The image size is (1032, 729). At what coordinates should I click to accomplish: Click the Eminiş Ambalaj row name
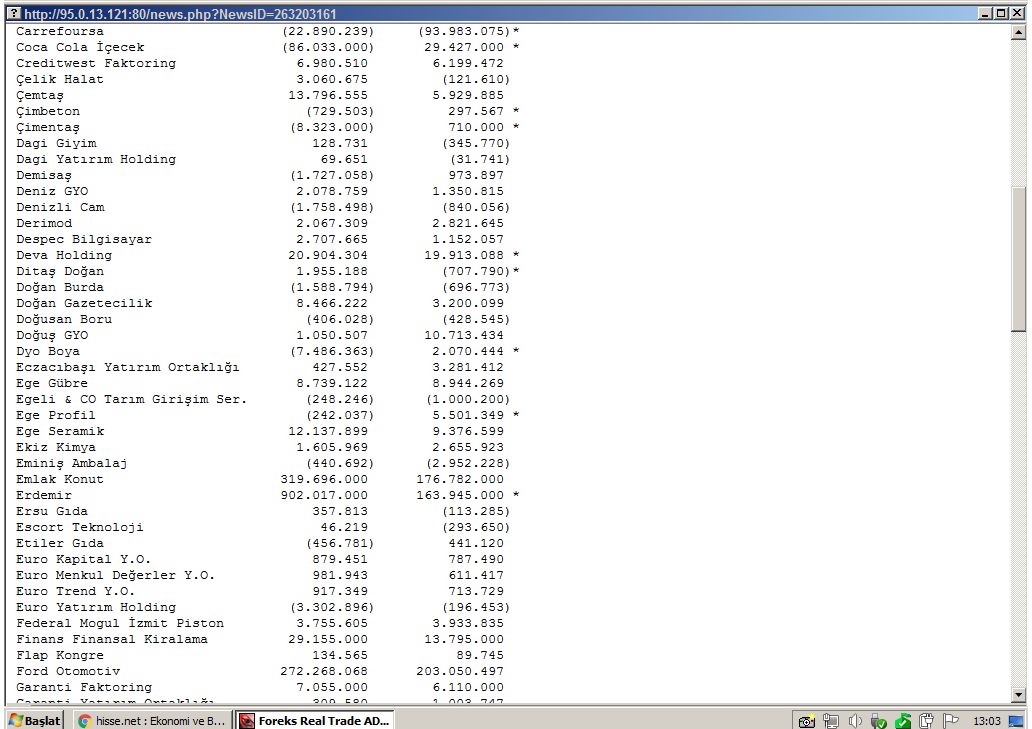pyautogui.click(x=72, y=463)
